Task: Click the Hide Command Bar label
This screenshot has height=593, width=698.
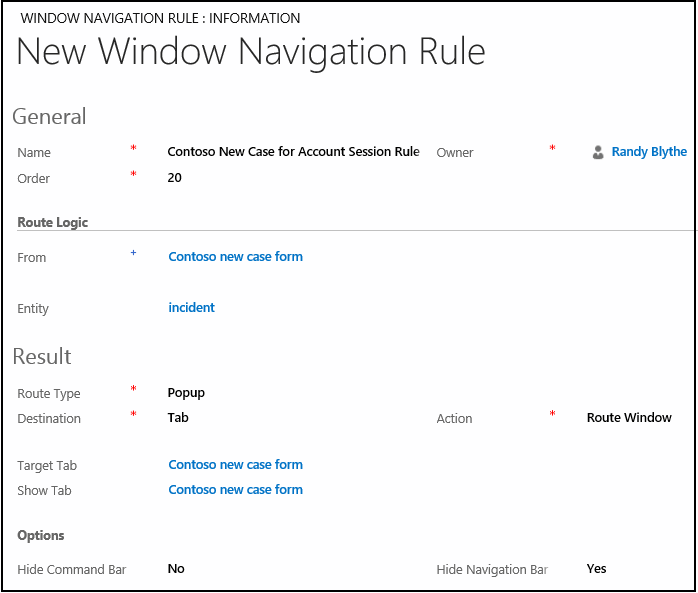Action: 72,570
